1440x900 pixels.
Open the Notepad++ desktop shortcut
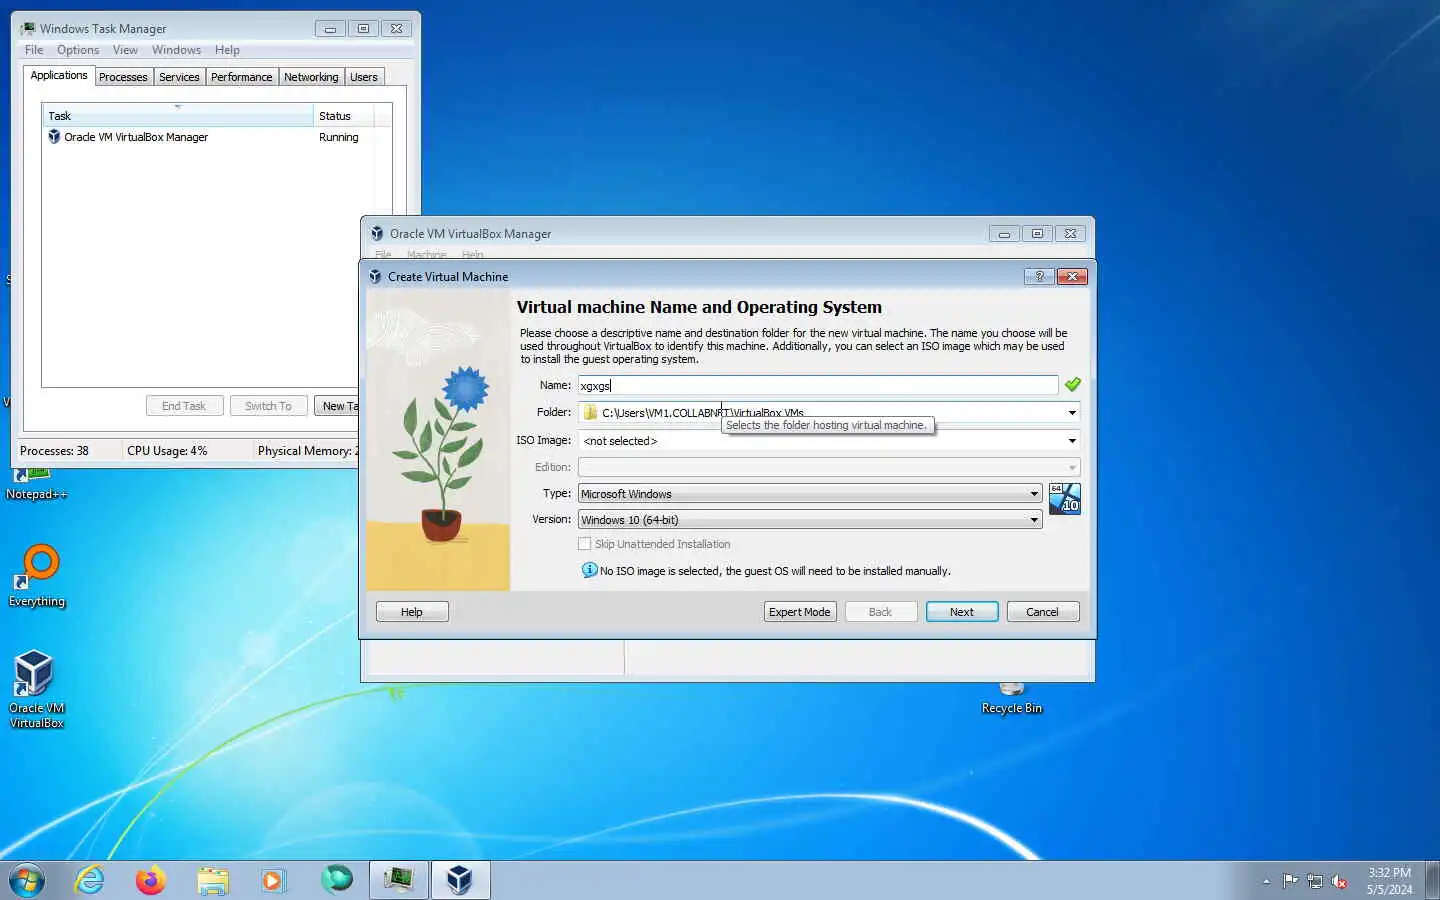[x=37, y=484]
